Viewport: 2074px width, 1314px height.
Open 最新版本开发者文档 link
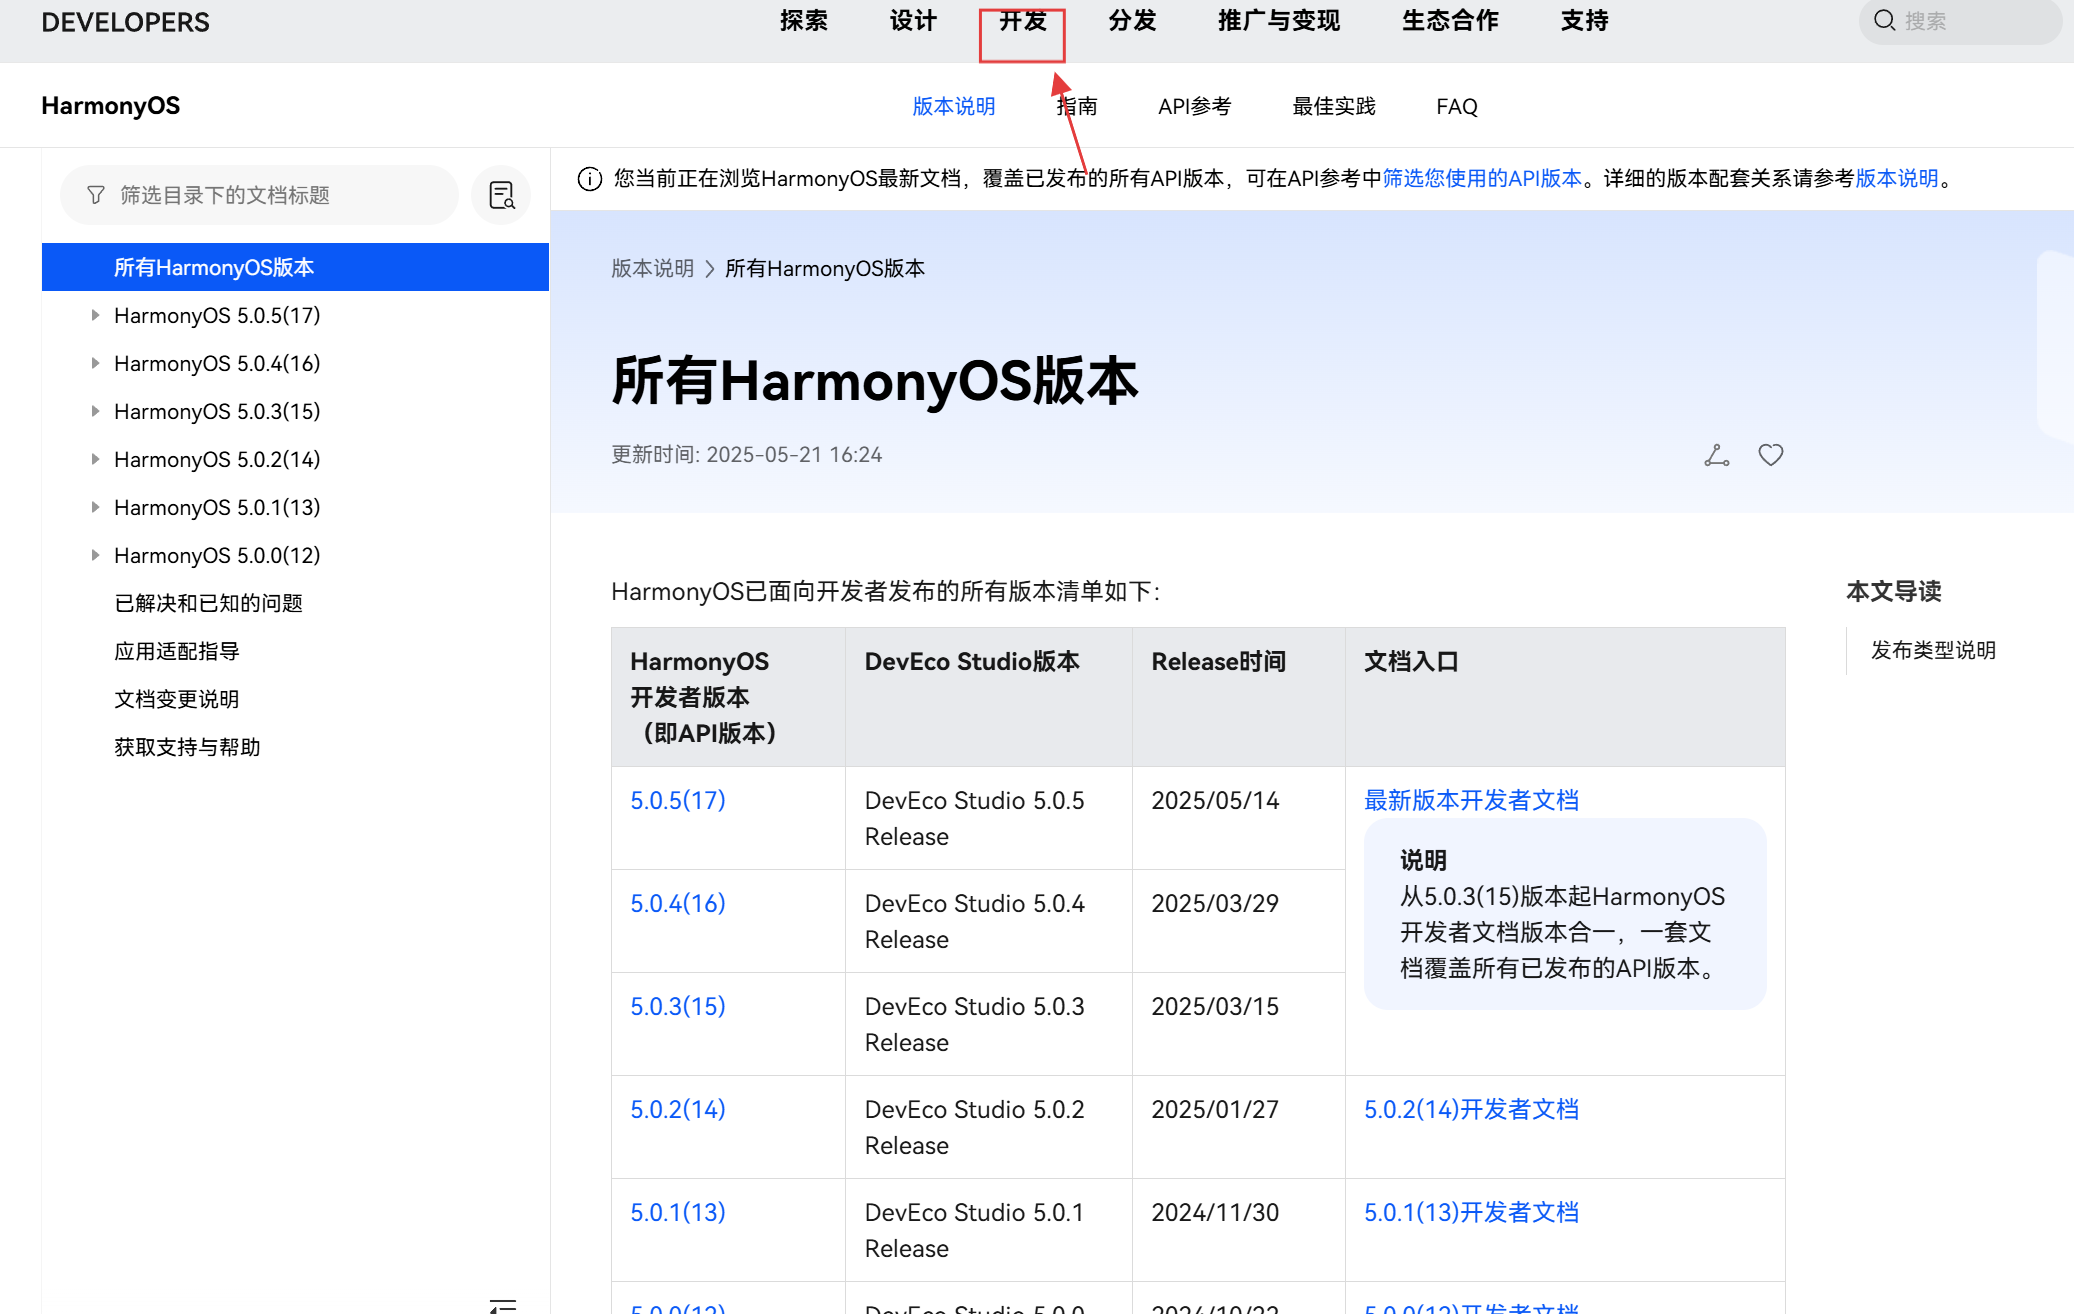[x=1472, y=800]
